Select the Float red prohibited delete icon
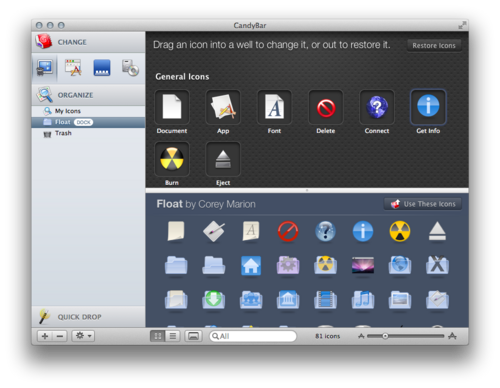Image resolution: width=500 pixels, height=388 pixels. [288, 231]
